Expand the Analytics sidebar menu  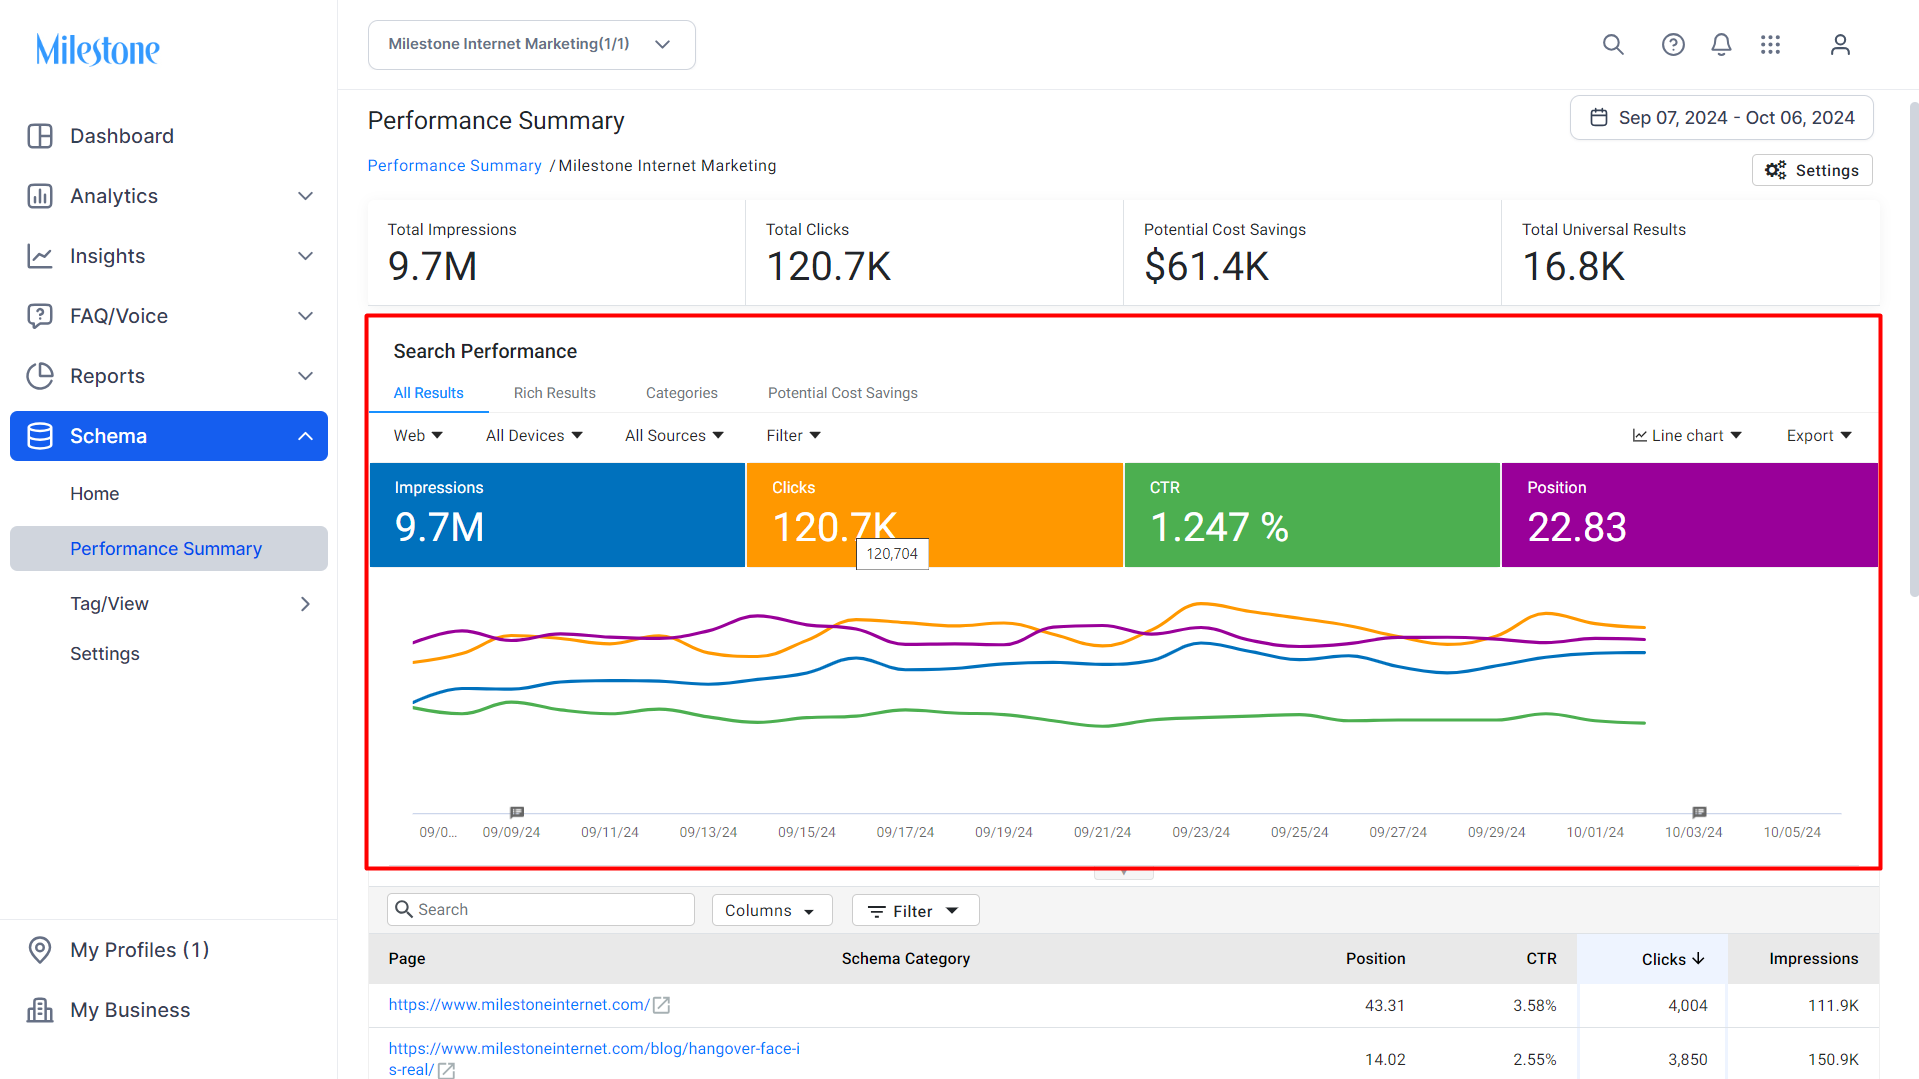169,196
